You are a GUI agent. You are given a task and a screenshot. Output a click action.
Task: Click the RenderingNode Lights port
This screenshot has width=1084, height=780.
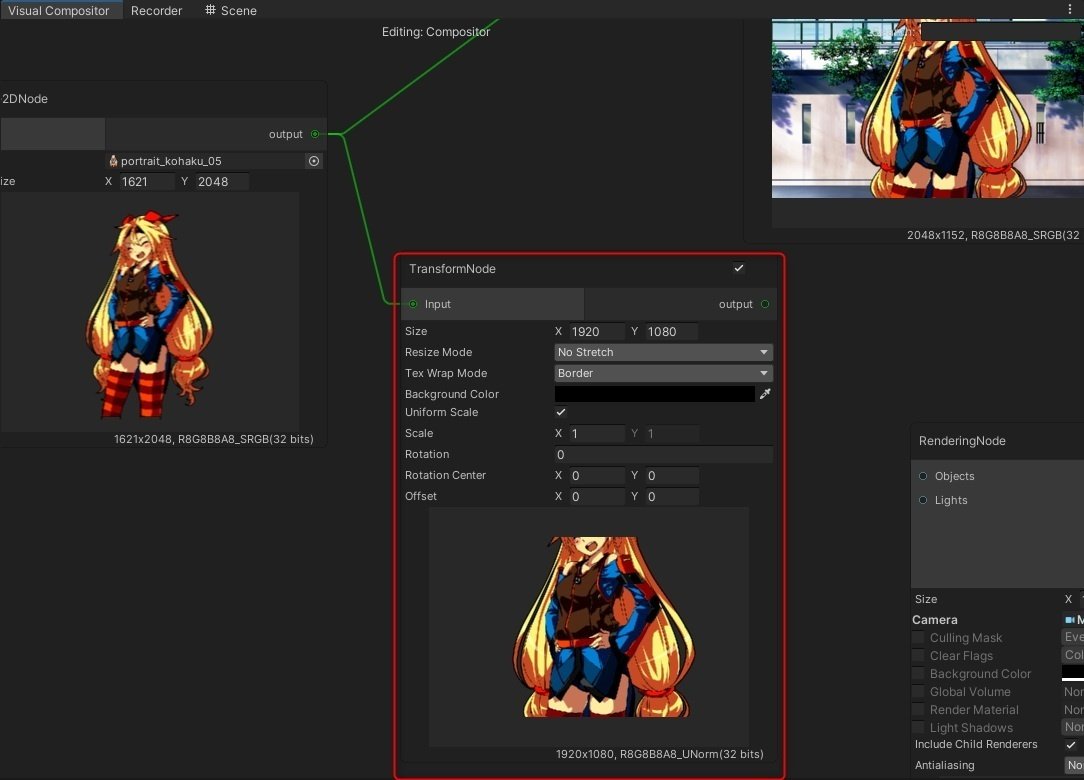pyautogui.click(x=923, y=500)
